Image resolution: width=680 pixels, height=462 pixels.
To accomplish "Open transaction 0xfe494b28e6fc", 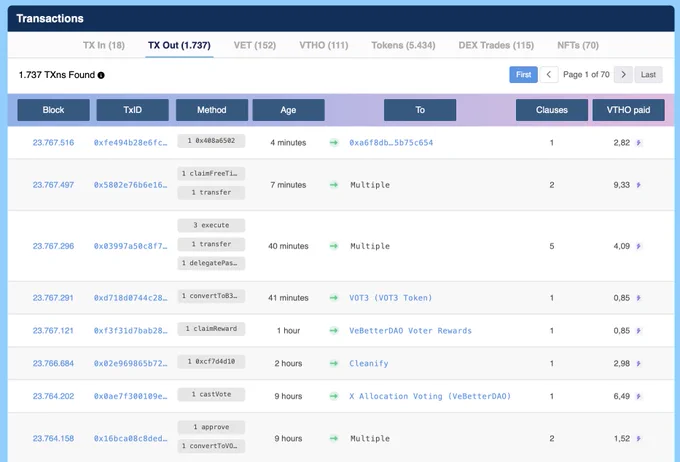I will pyautogui.click(x=131, y=143).
